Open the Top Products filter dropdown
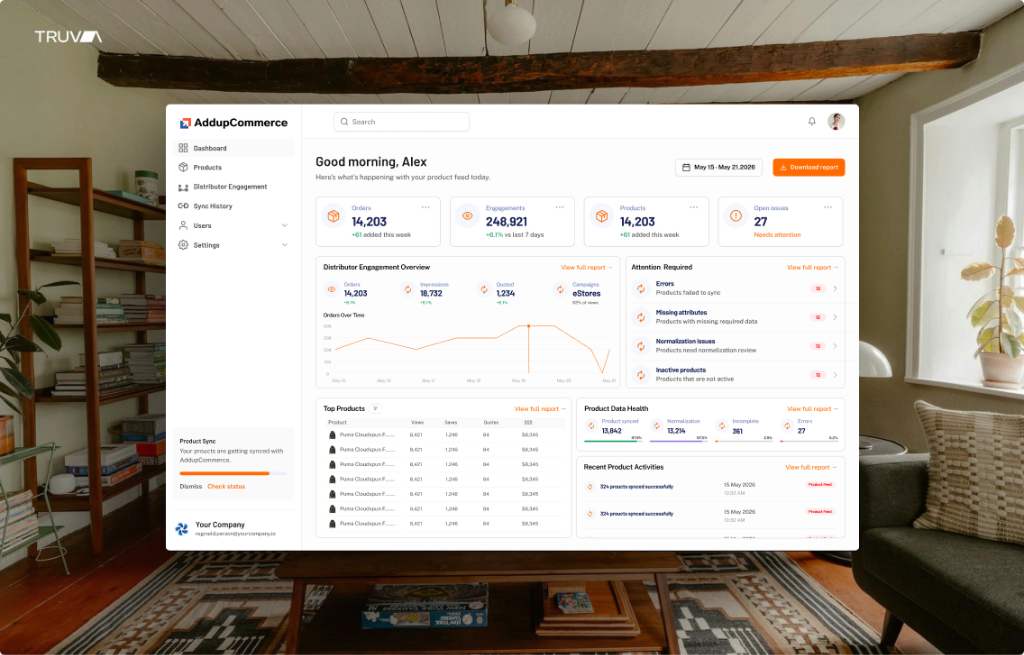Screen dimensions: 1024x655 376,409
